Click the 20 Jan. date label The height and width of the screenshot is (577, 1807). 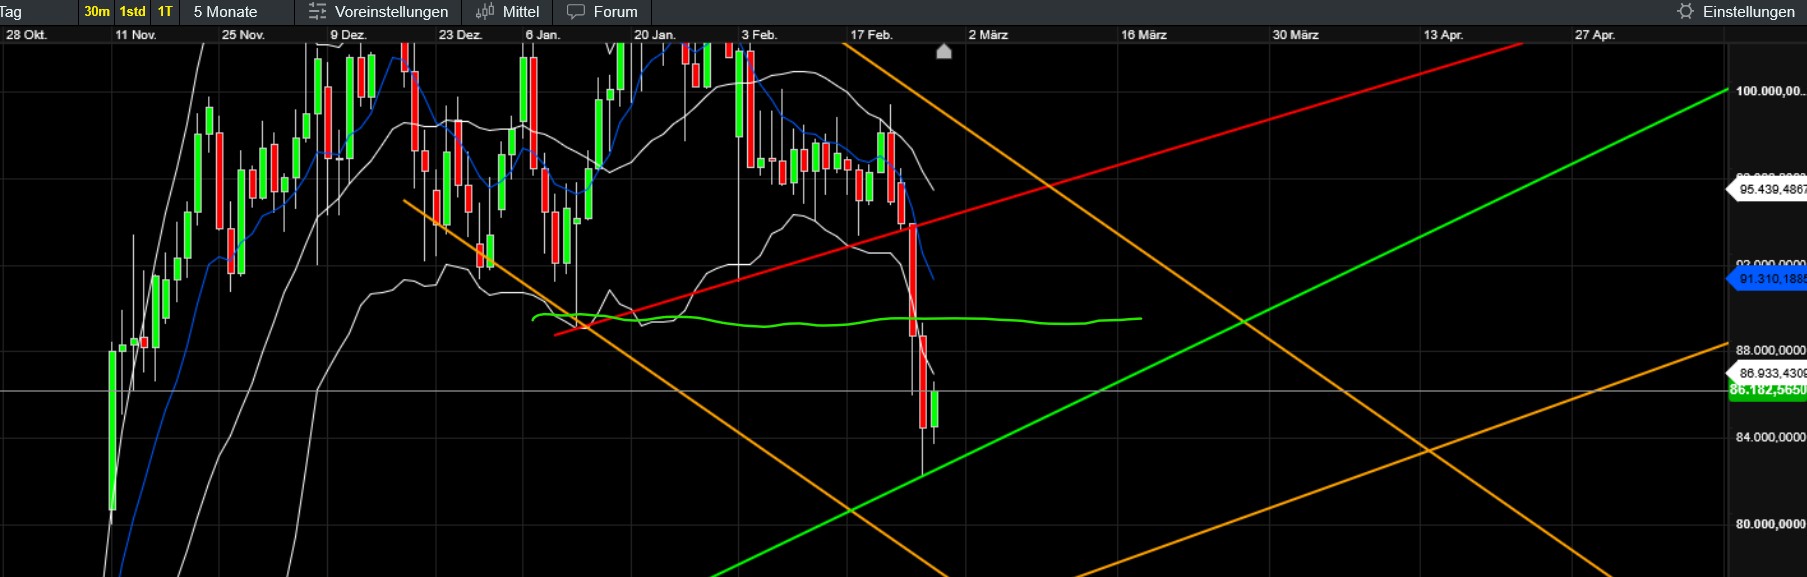pos(655,35)
